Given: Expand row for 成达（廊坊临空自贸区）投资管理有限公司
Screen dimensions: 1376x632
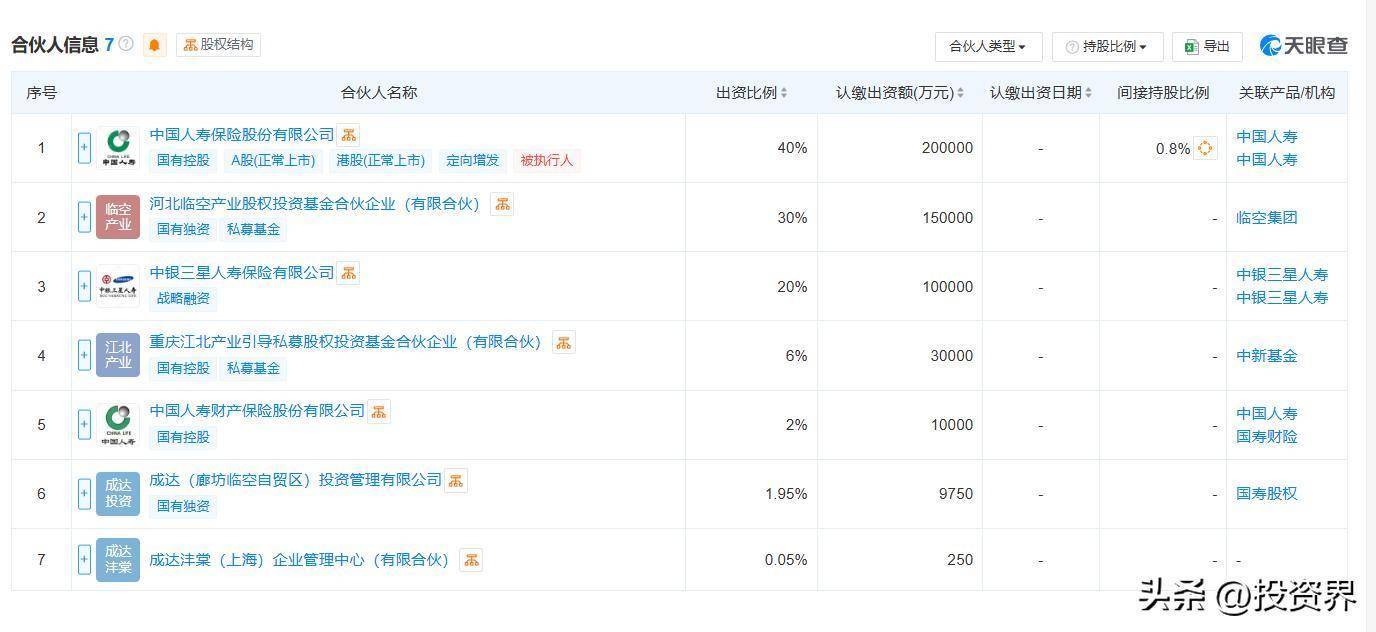Looking at the screenshot, I should tap(84, 494).
